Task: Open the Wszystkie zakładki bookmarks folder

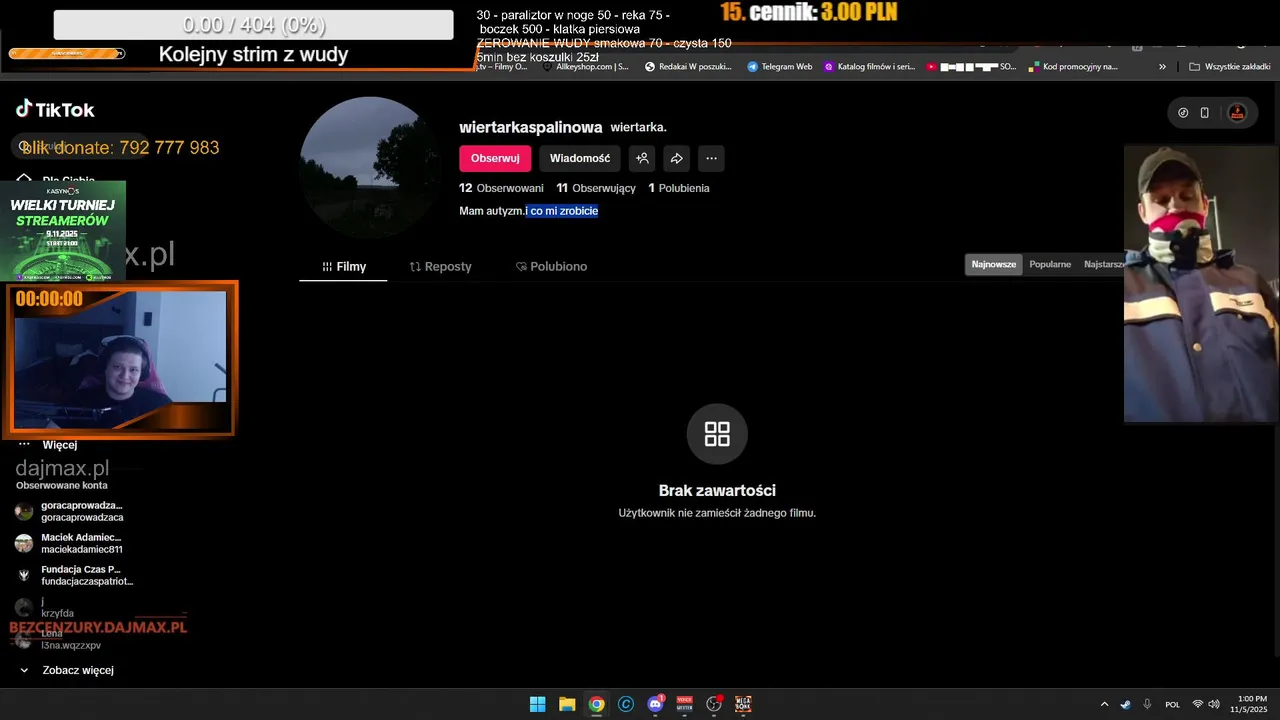Action: click(1230, 66)
